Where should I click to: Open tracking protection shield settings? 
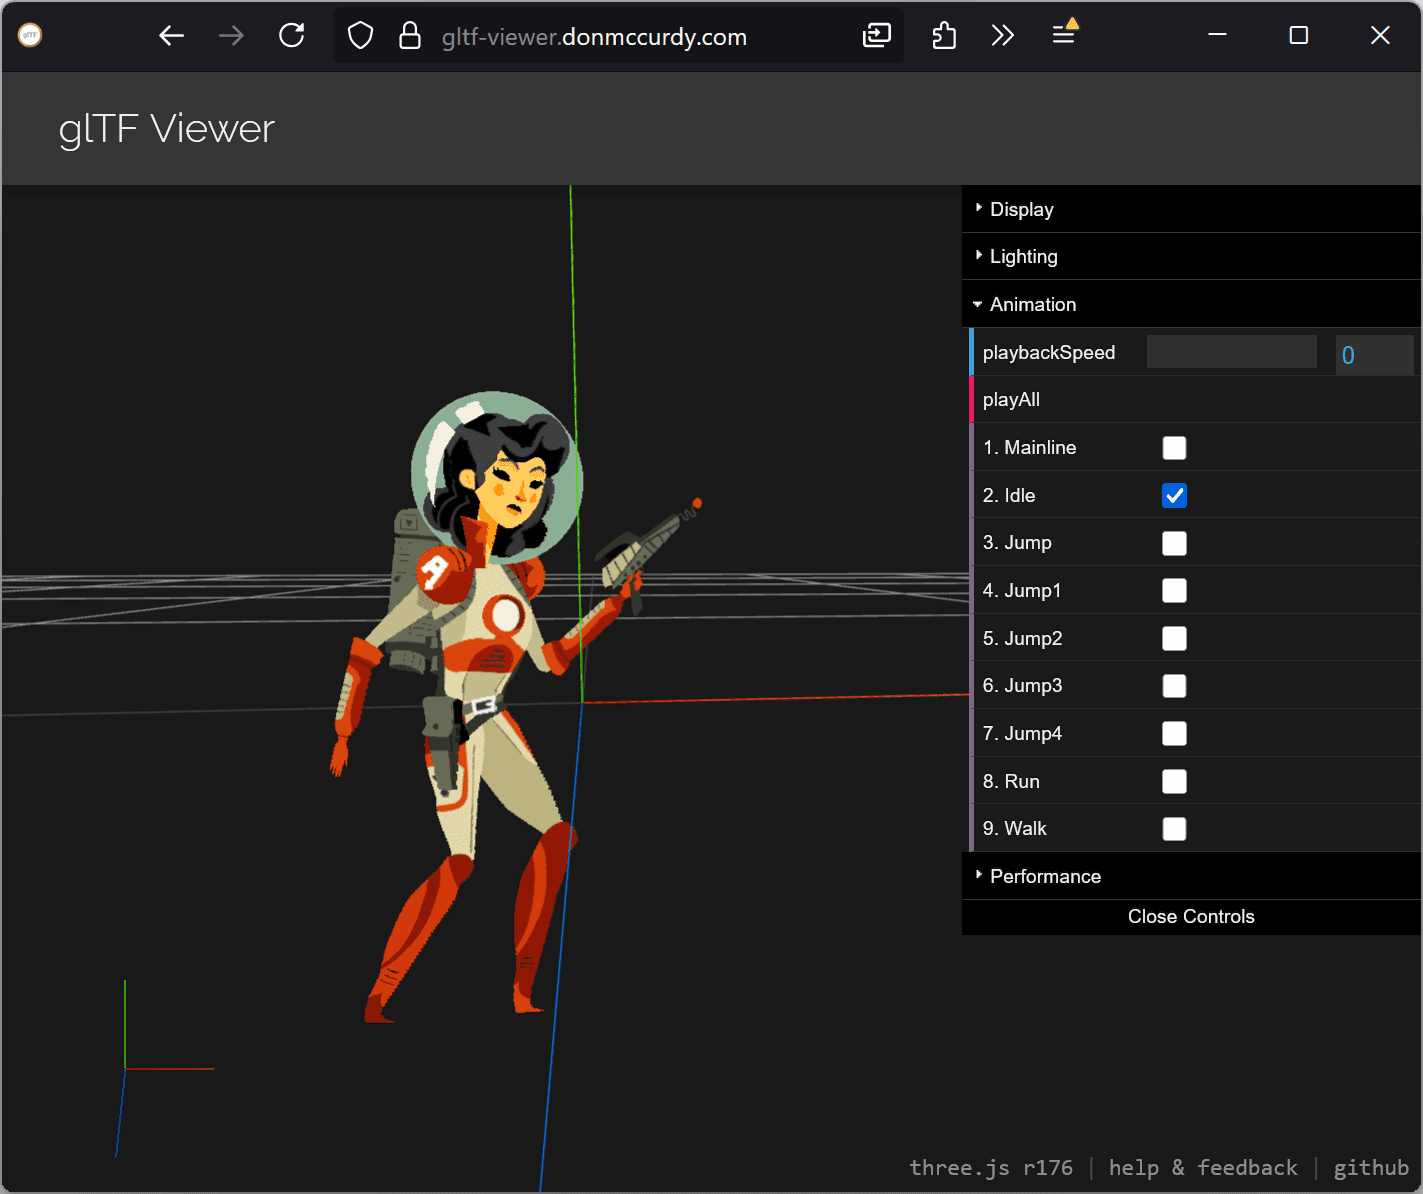pos(360,35)
